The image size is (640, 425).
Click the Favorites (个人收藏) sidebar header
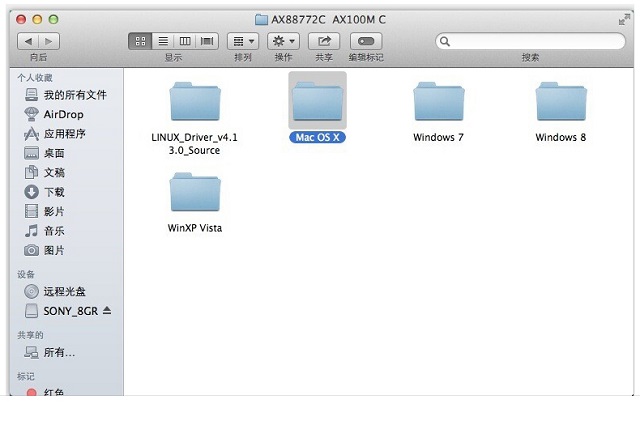tap(35, 78)
